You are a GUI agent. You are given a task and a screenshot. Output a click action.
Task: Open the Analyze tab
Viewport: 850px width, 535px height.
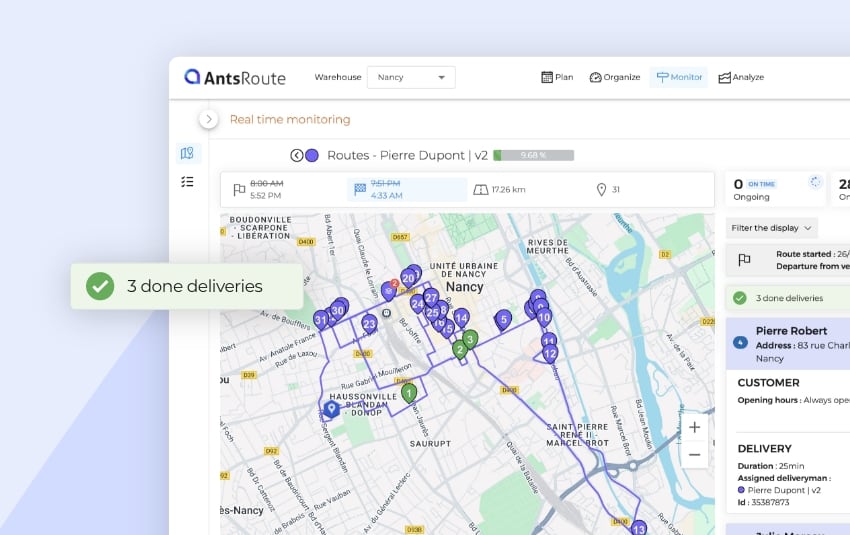pos(741,77)
